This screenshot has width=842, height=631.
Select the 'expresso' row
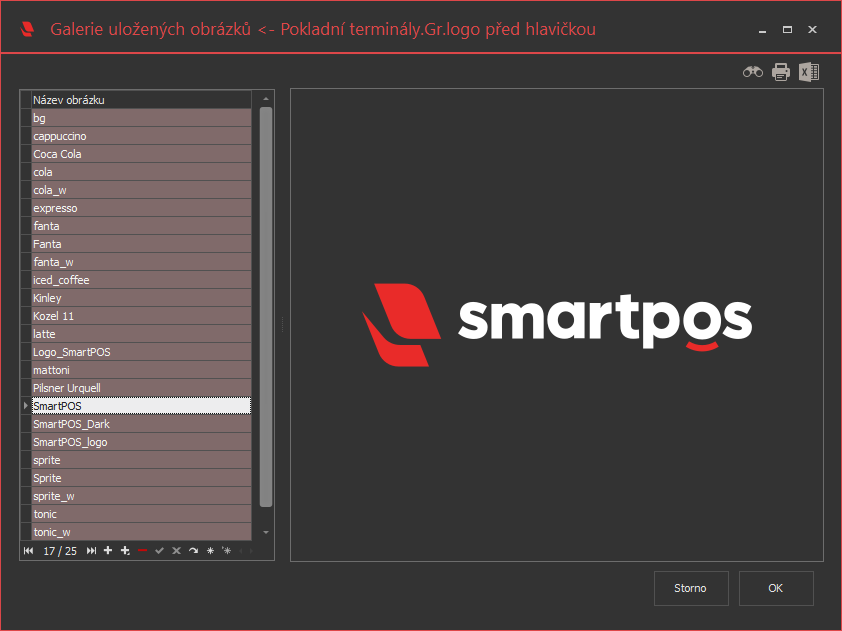[141, 208]
